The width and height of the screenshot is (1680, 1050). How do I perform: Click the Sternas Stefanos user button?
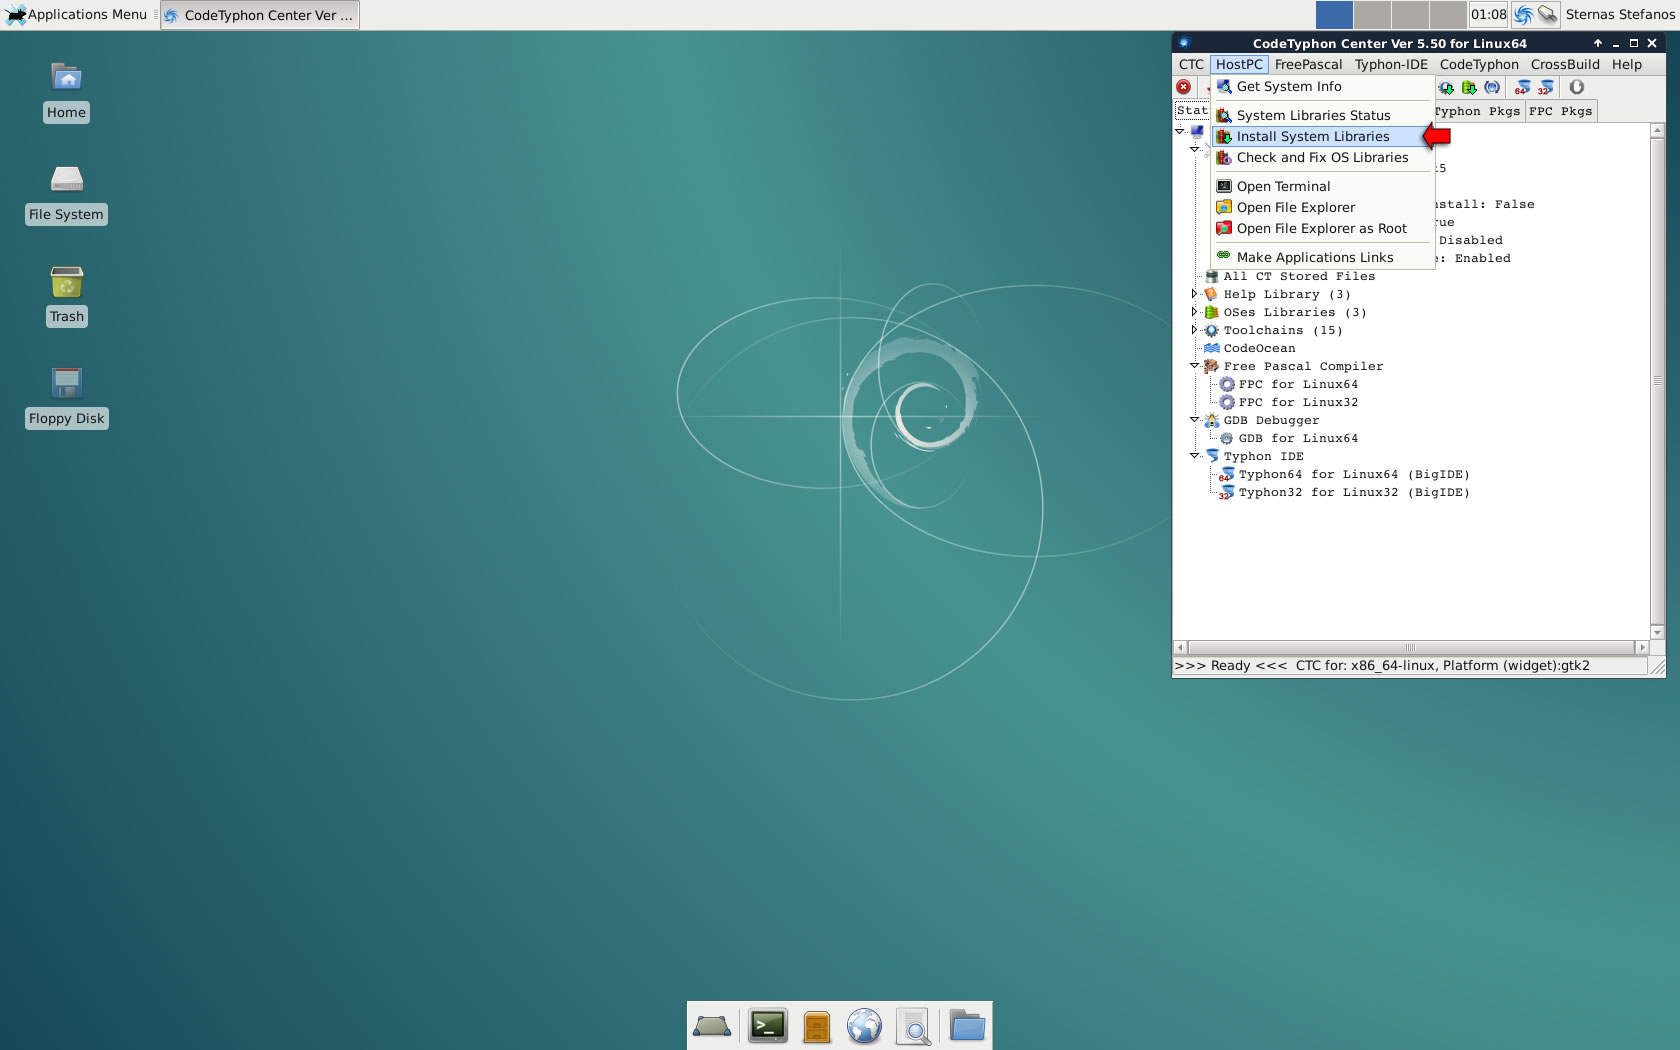(1620, 14)
